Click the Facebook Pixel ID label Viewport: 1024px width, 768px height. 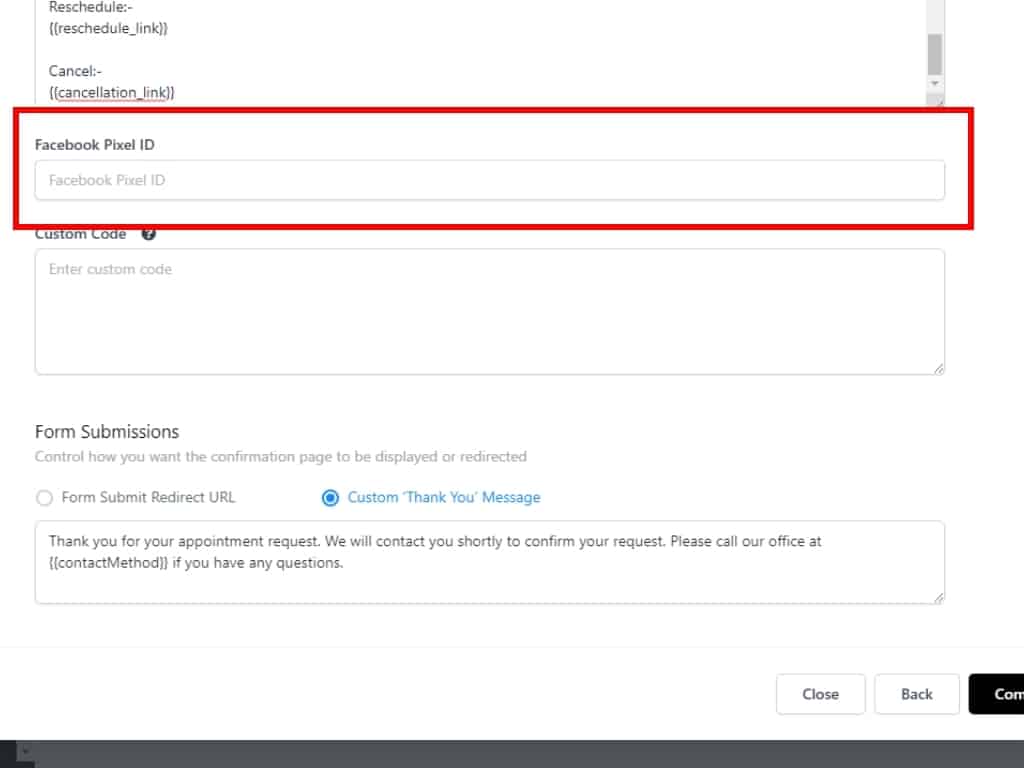(x=95, y=144)
